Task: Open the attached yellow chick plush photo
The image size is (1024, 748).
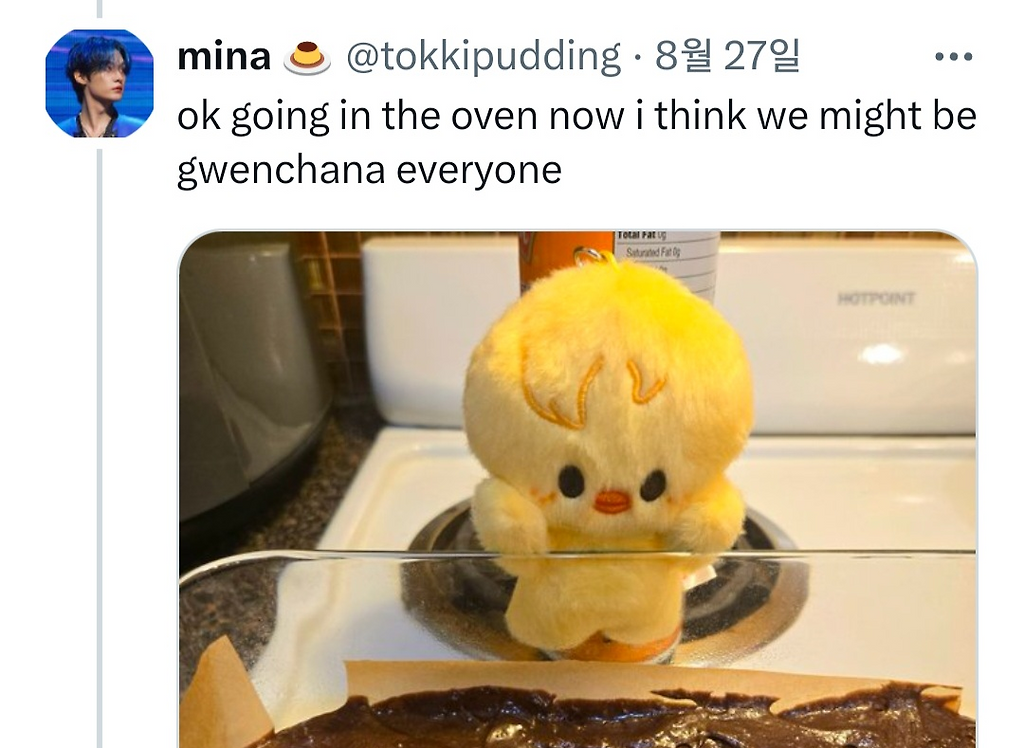Action: click(x=577, y=489)
